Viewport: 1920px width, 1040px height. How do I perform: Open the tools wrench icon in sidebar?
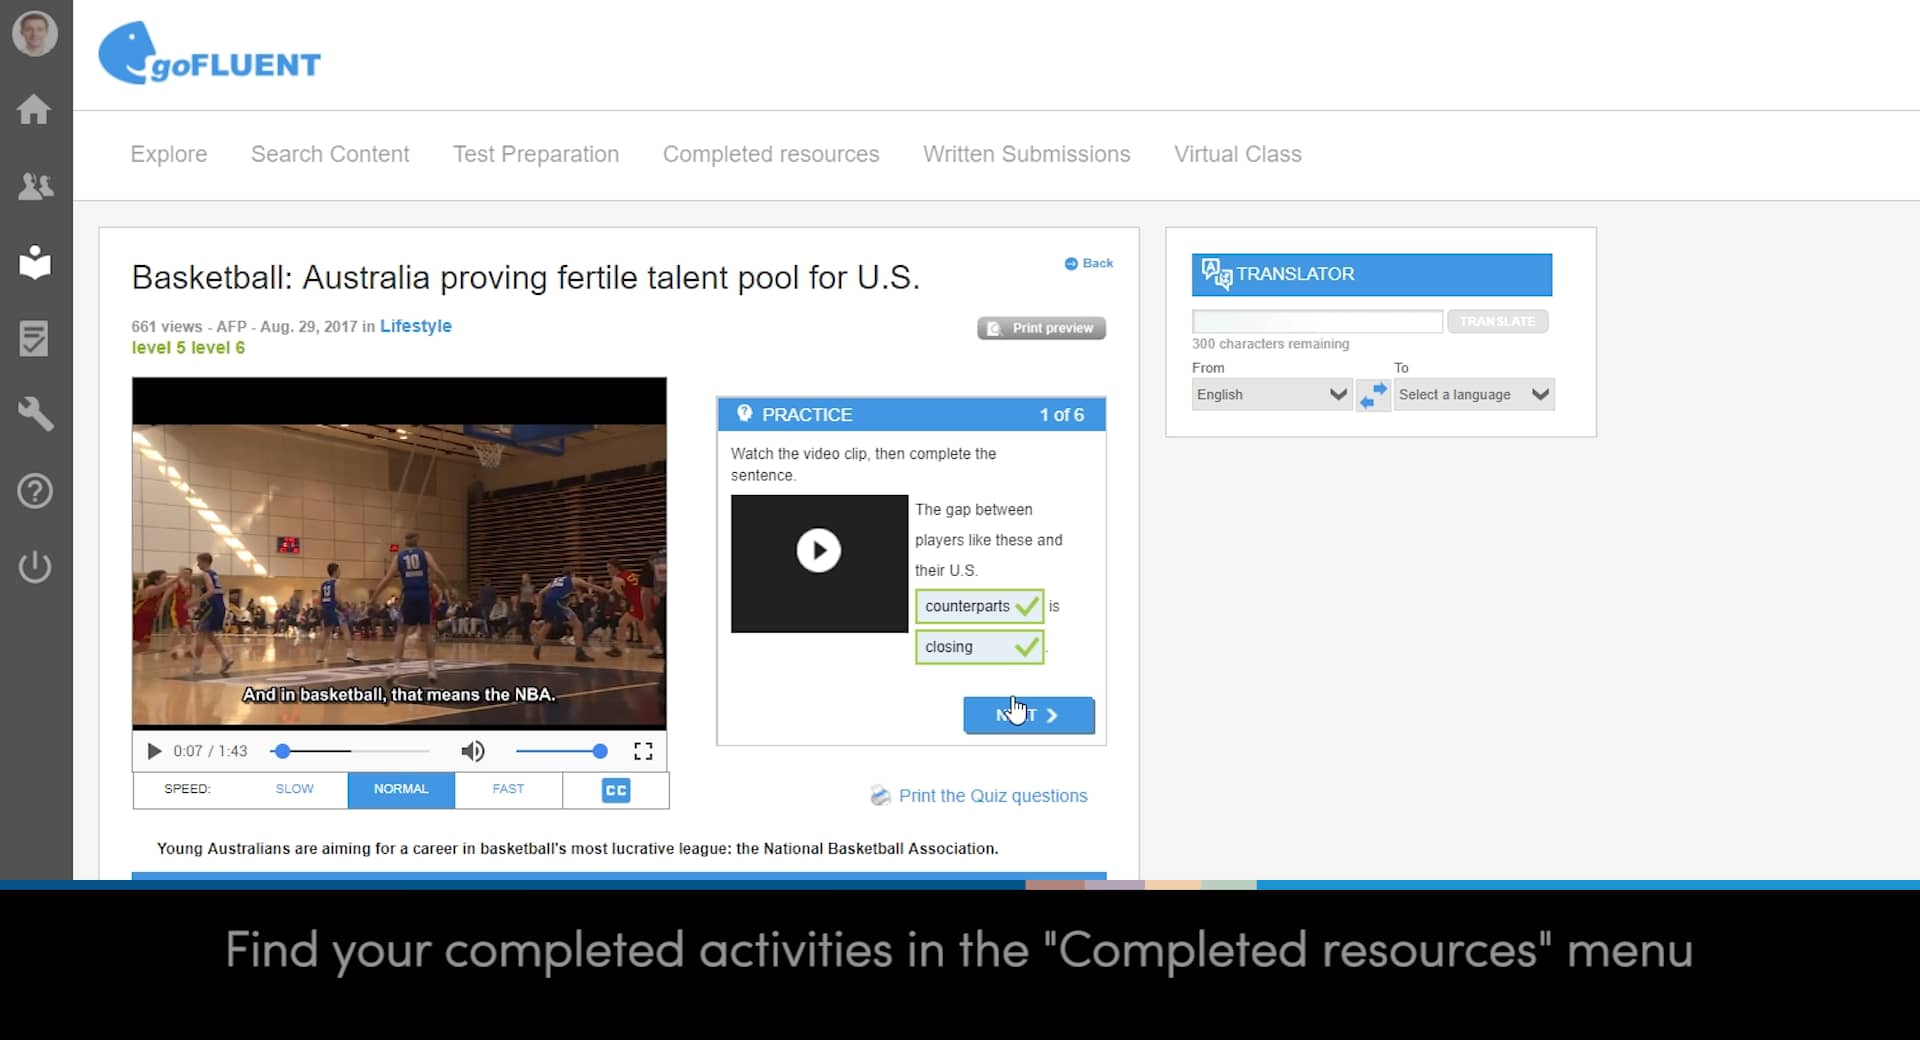coord(34,414)
